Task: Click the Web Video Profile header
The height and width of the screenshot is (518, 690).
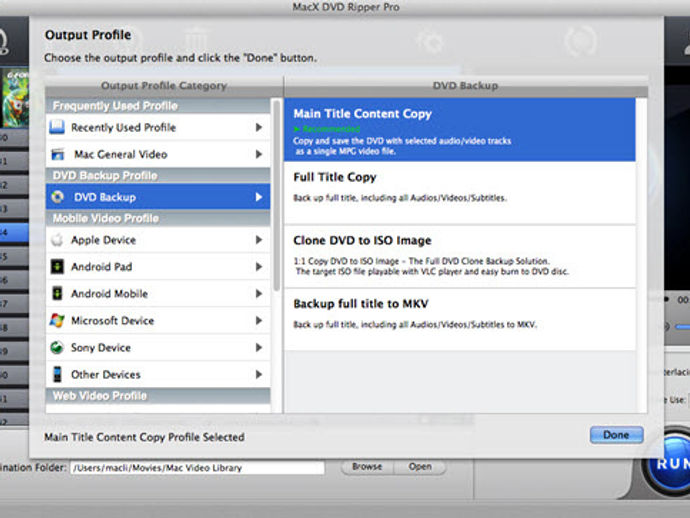Action: click(158, 396)
